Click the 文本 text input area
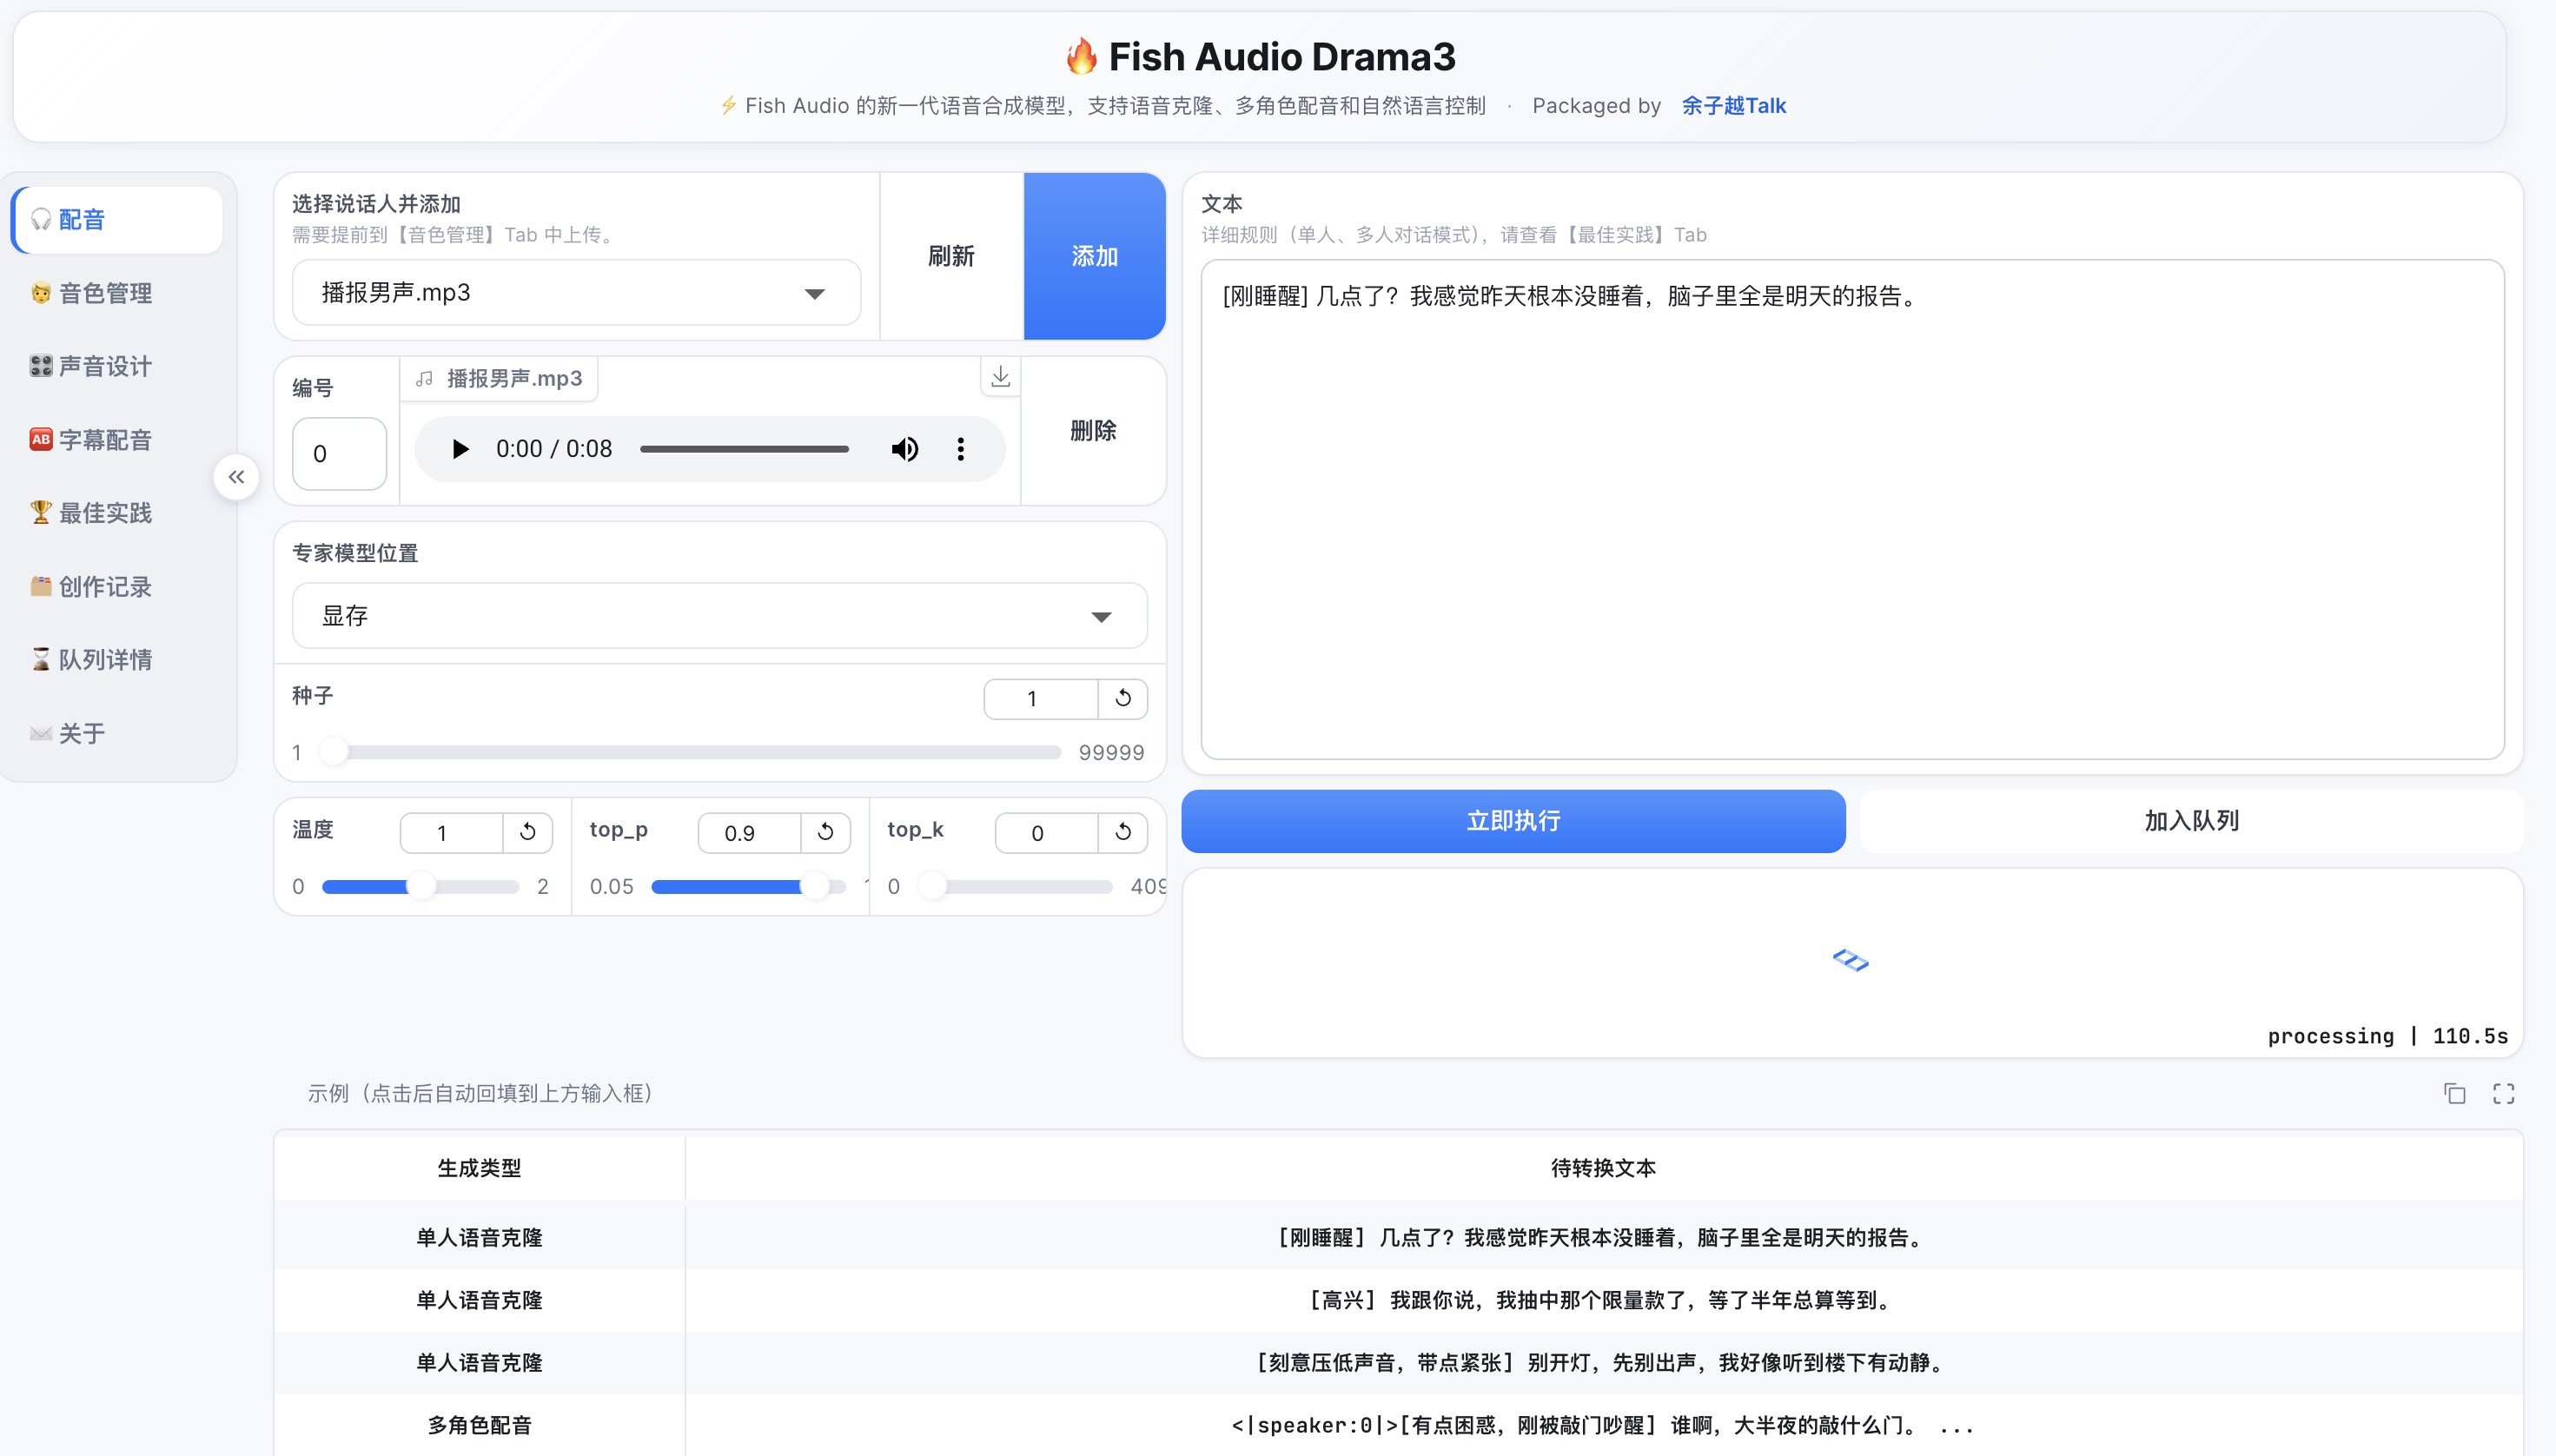2556x1456 pixels. tap(1852, 509)
